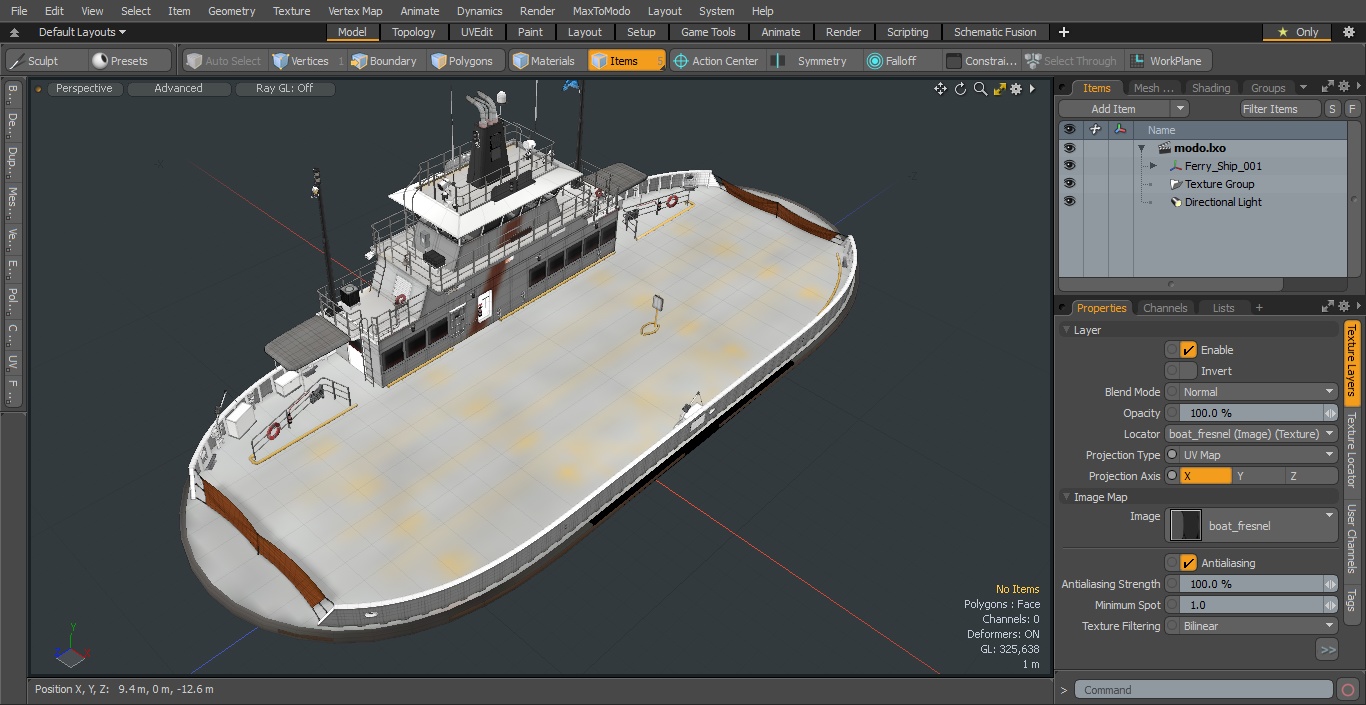
Task: Maximize the Properties panel with its expand icon
Action: pos(1328,307)
